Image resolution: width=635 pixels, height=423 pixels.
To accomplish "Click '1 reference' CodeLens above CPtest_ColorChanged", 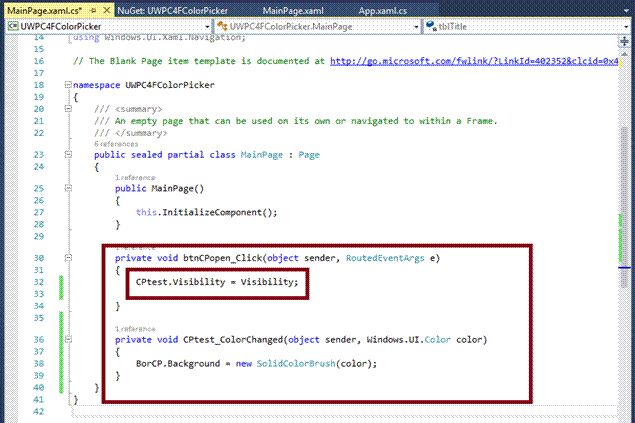I will click(x=135, y=329).
